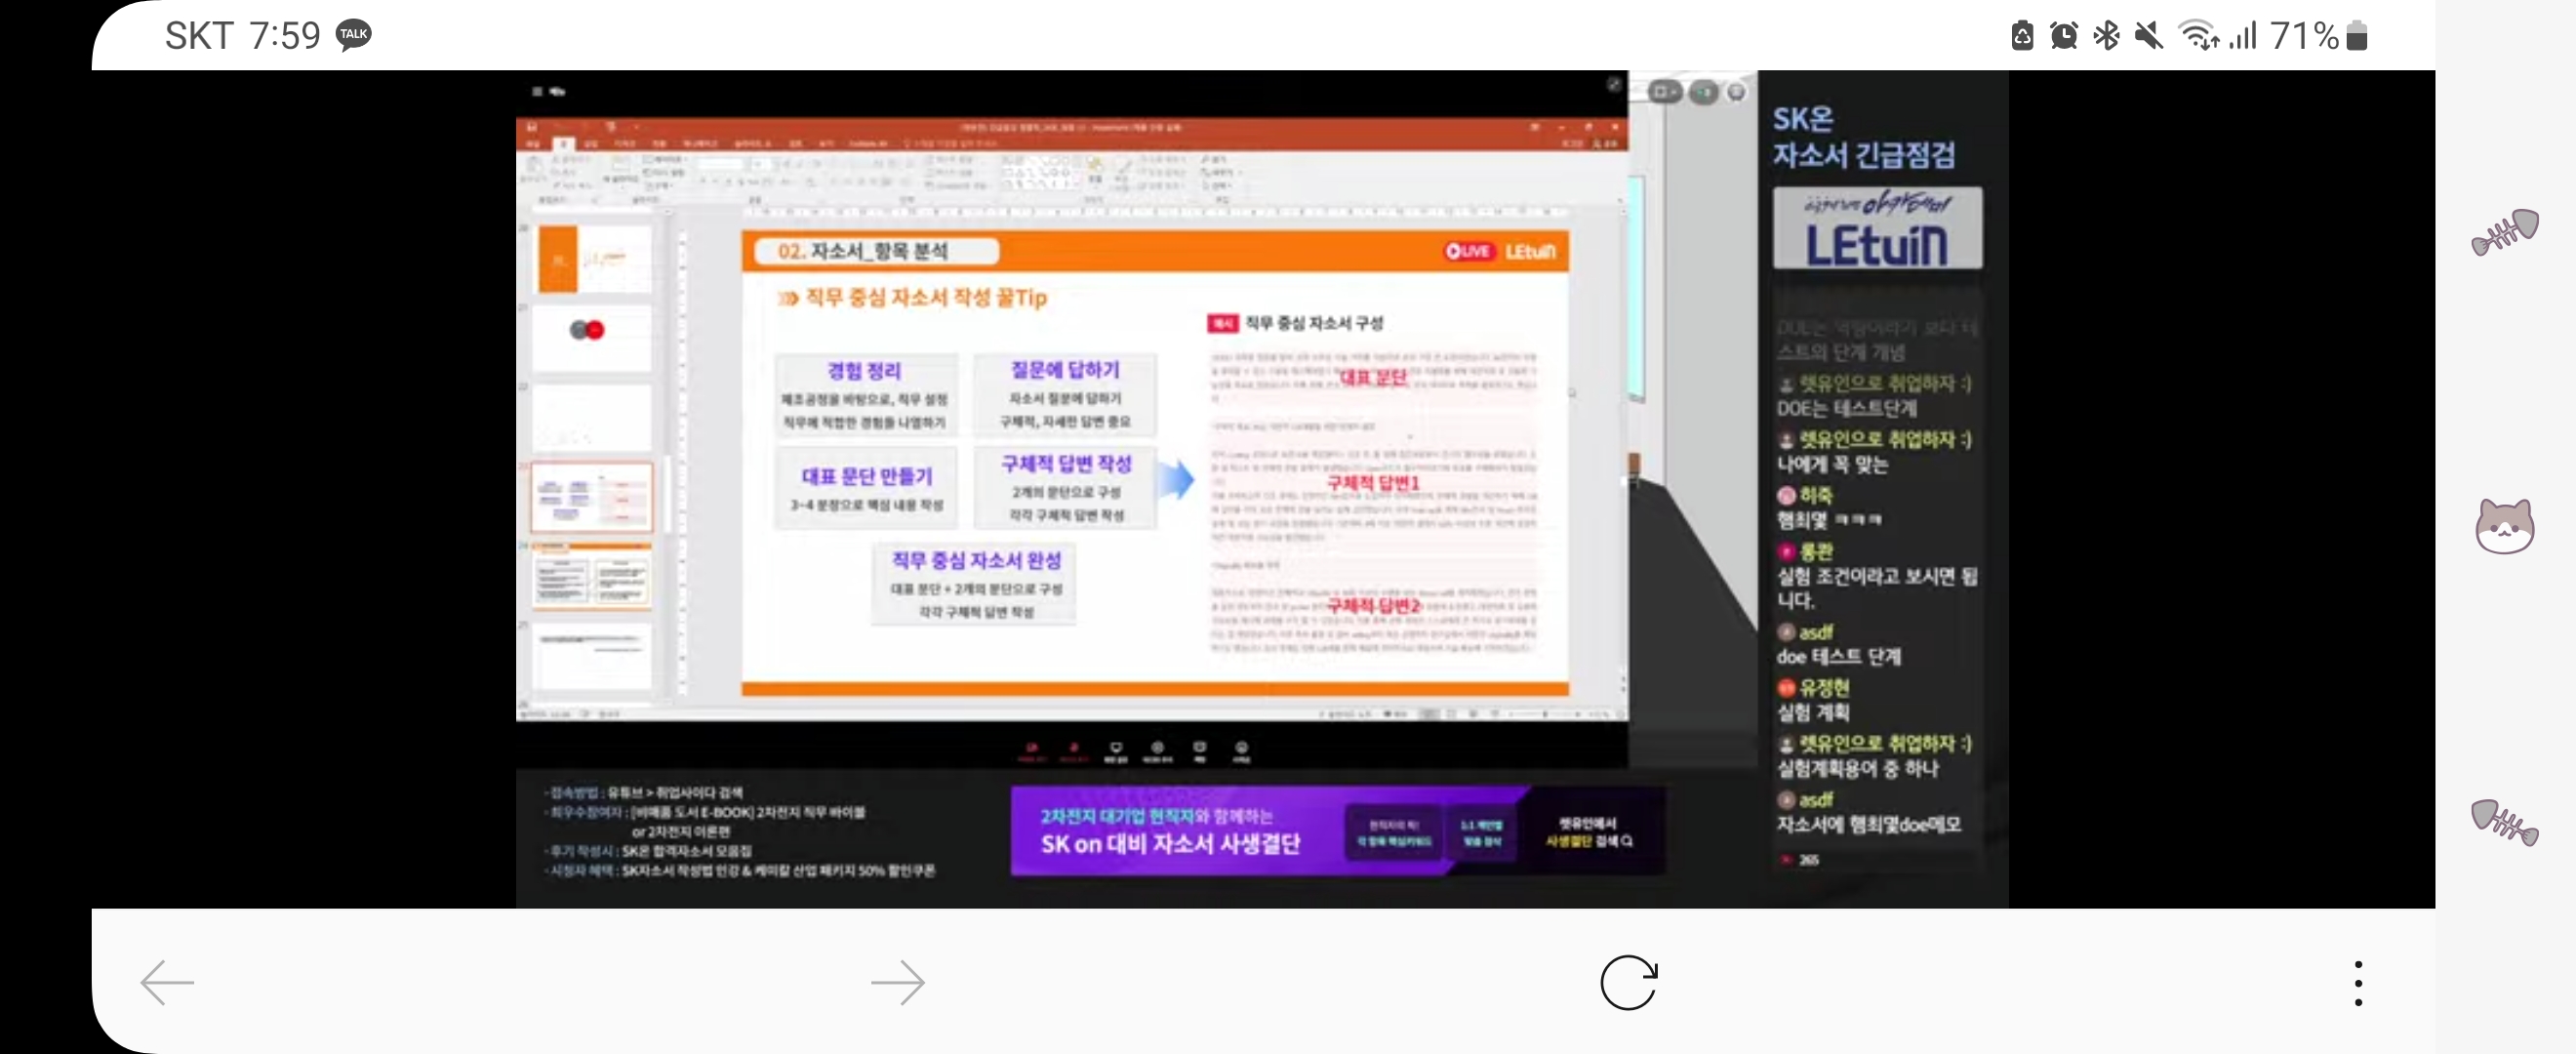Click chat message '실험 계획'
2576x1054 pixels.
1812,712
